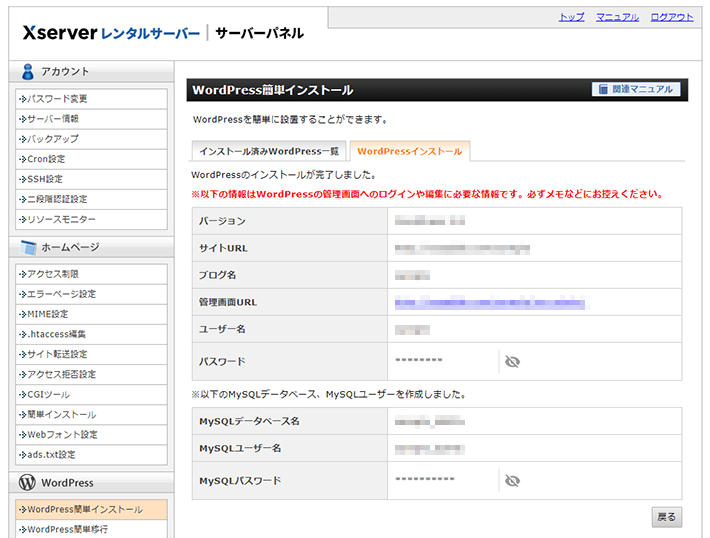This screenshot has height=538, width=710.
Task: Click the homepage section icon
Action: 28,247
